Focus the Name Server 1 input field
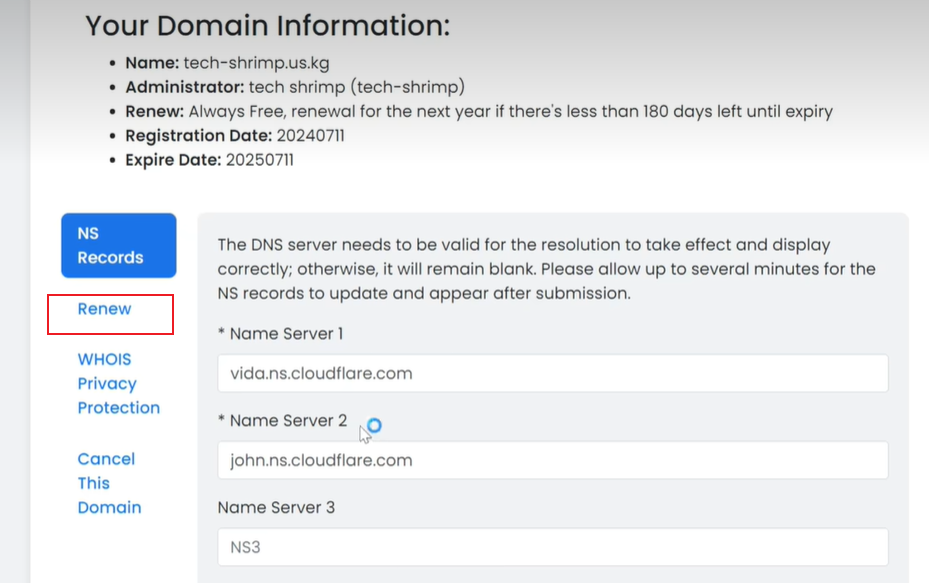This screenshot has height=583, width=929. point(553,373)
